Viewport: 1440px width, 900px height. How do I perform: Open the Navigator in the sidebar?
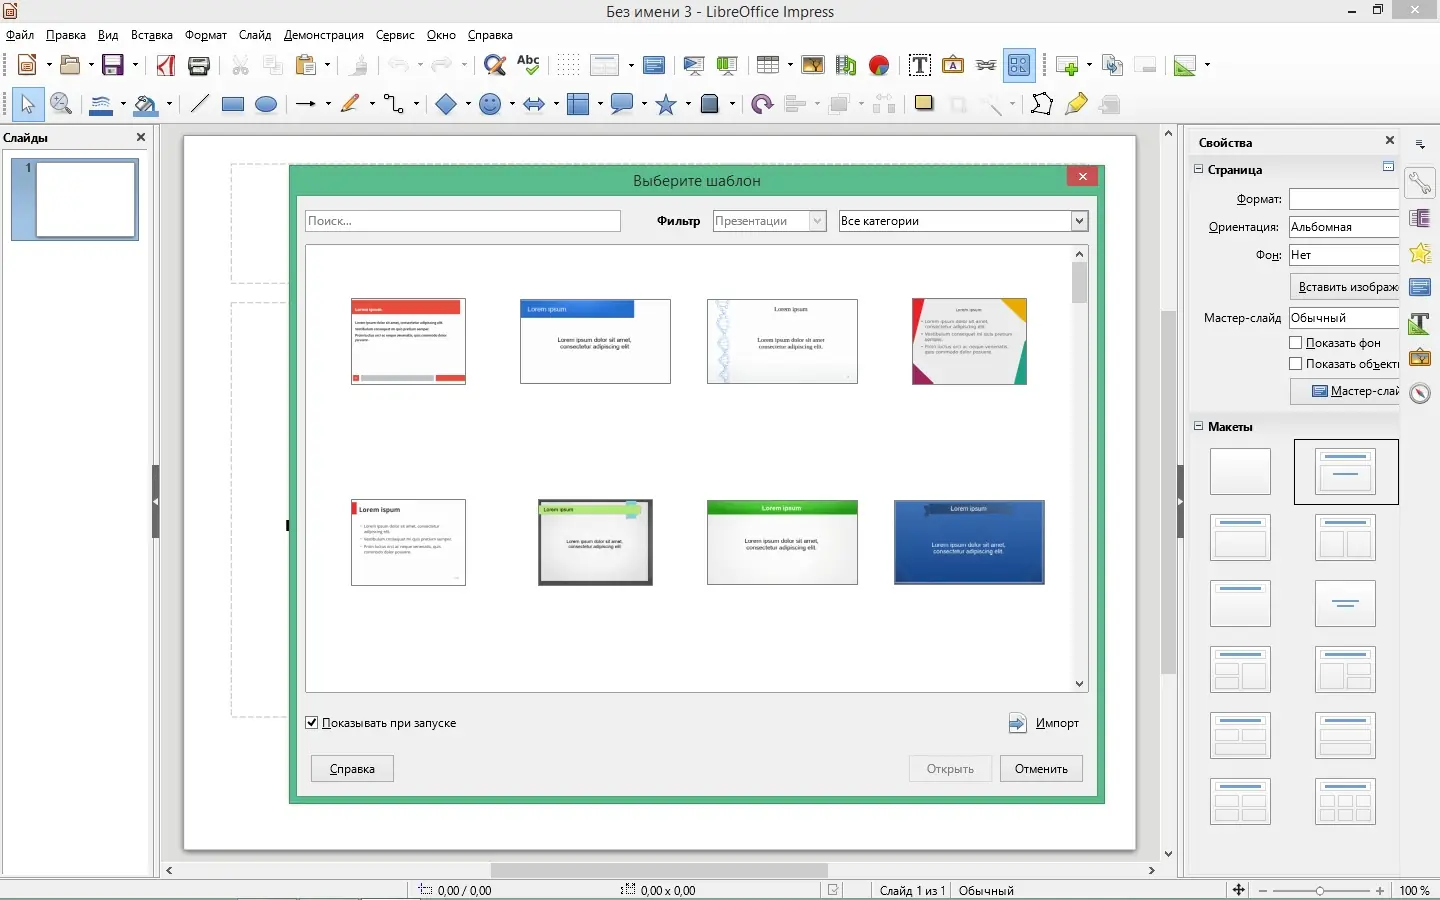click(x=1421, y=393)
